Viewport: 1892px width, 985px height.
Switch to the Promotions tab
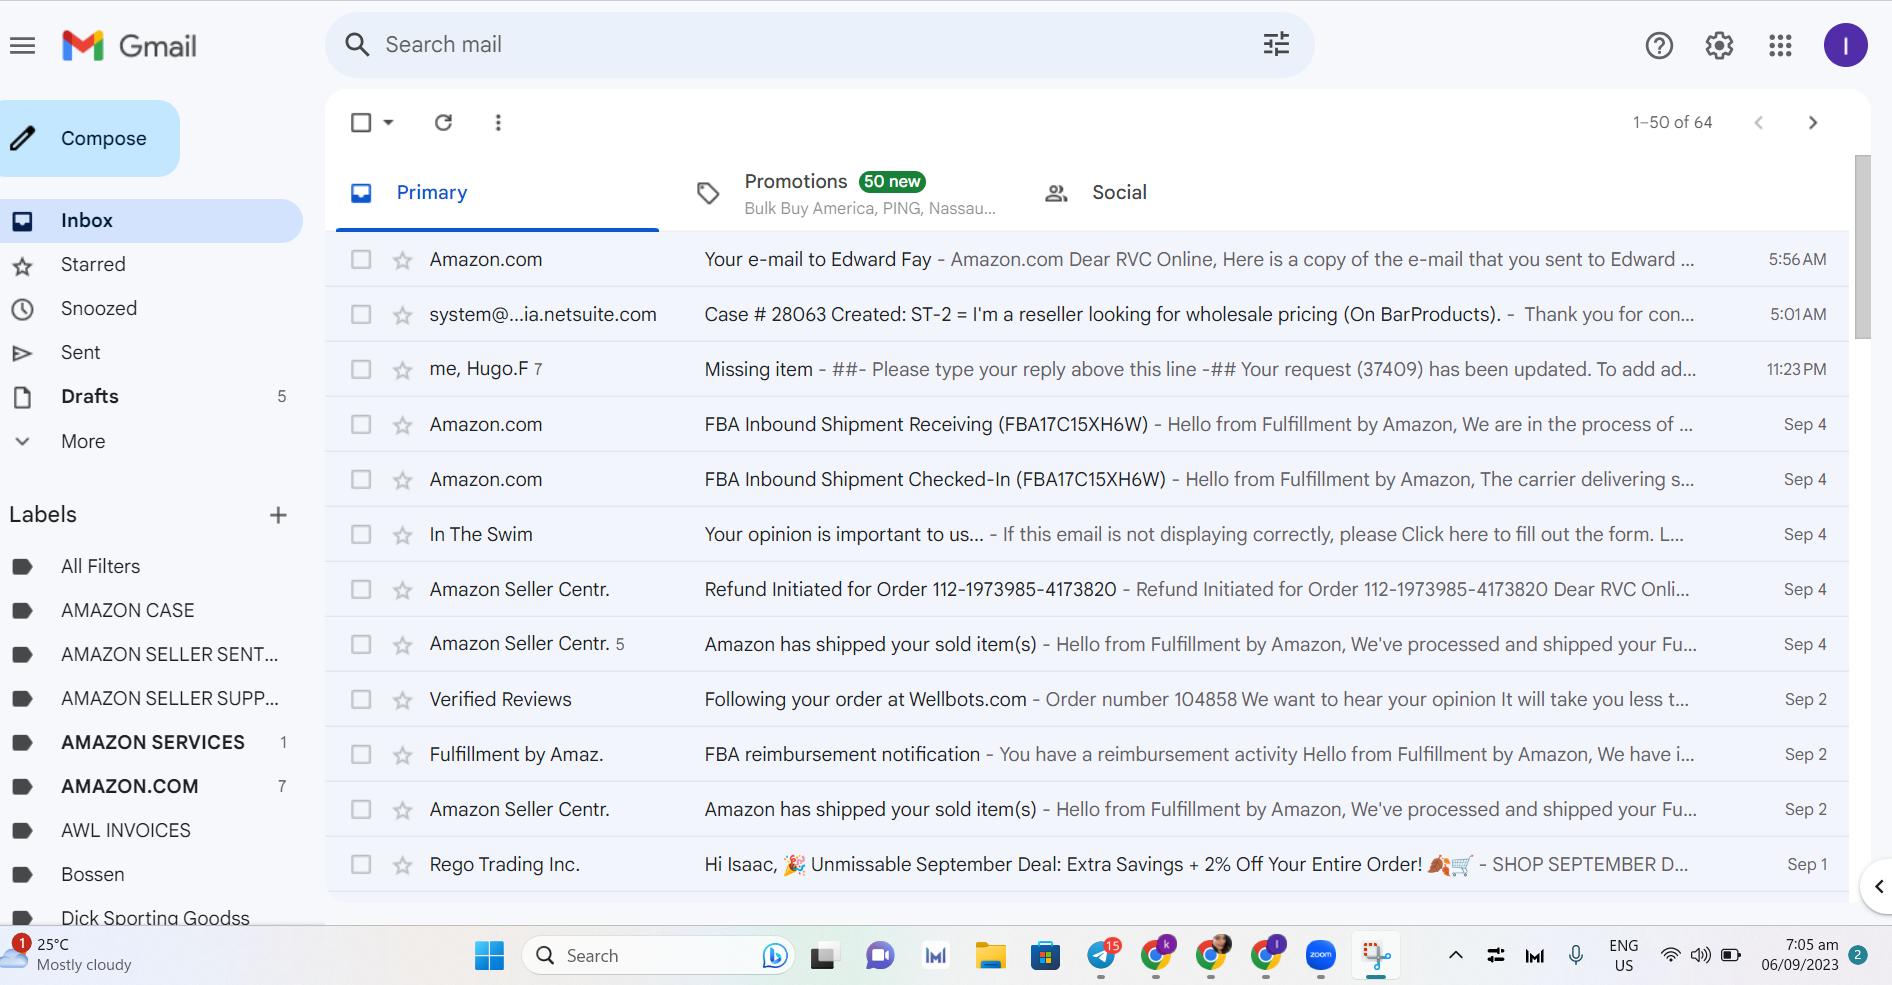[845, 193]
